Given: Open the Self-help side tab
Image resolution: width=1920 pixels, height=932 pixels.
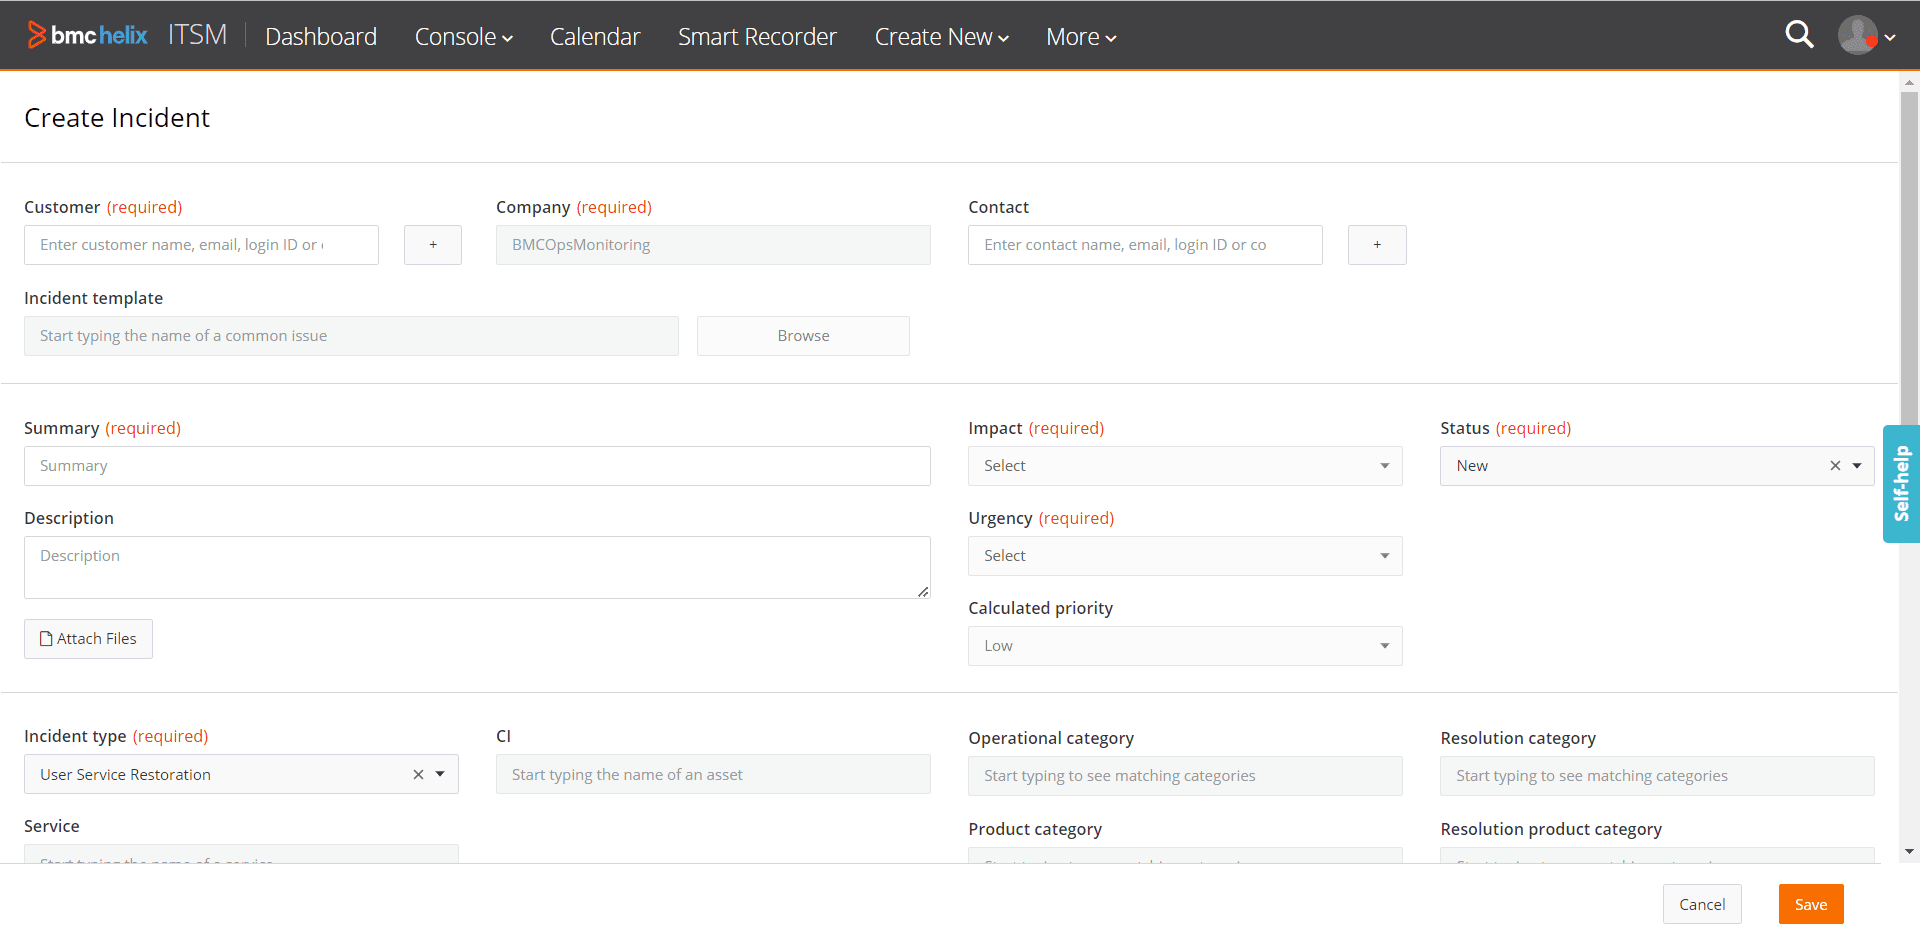Looking at the screenshot, I should click(1901, 484).
